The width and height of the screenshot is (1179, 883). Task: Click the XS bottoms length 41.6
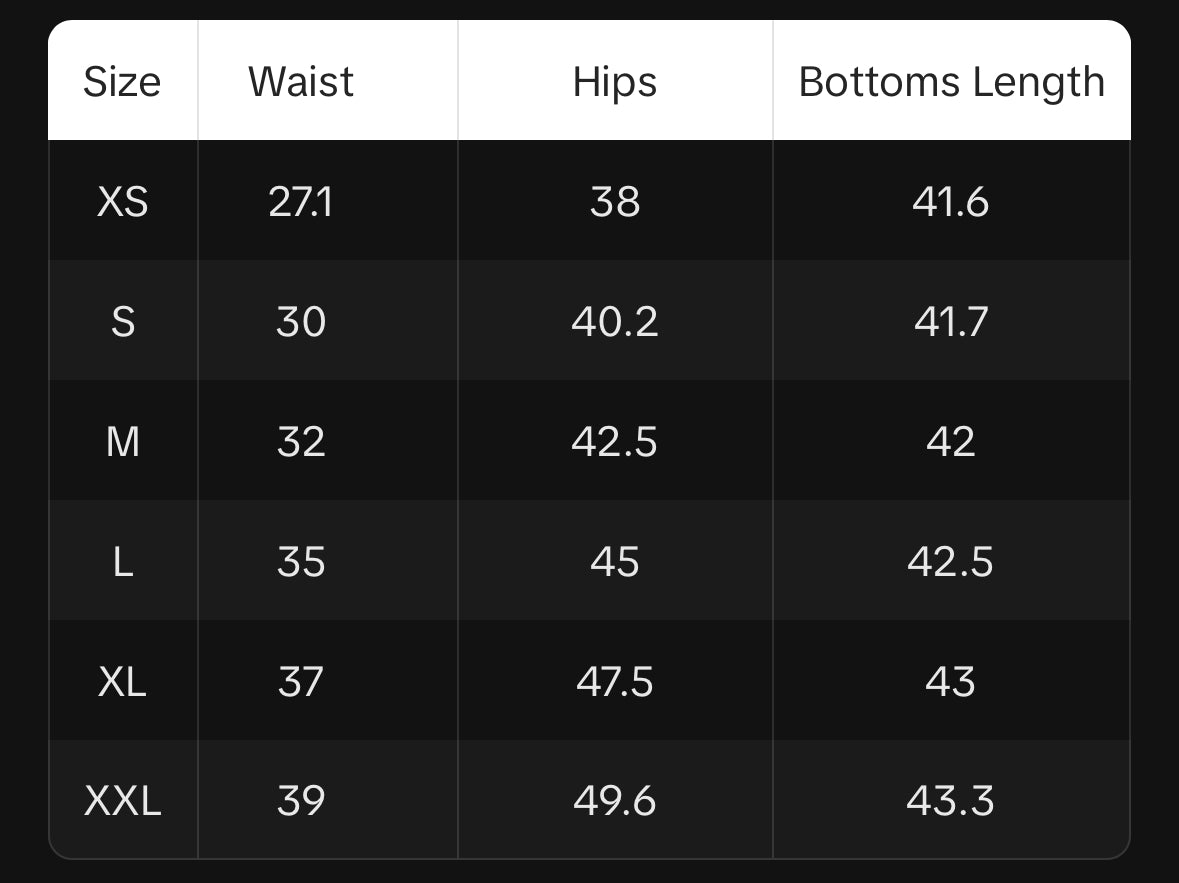click(x=951, y=202)
